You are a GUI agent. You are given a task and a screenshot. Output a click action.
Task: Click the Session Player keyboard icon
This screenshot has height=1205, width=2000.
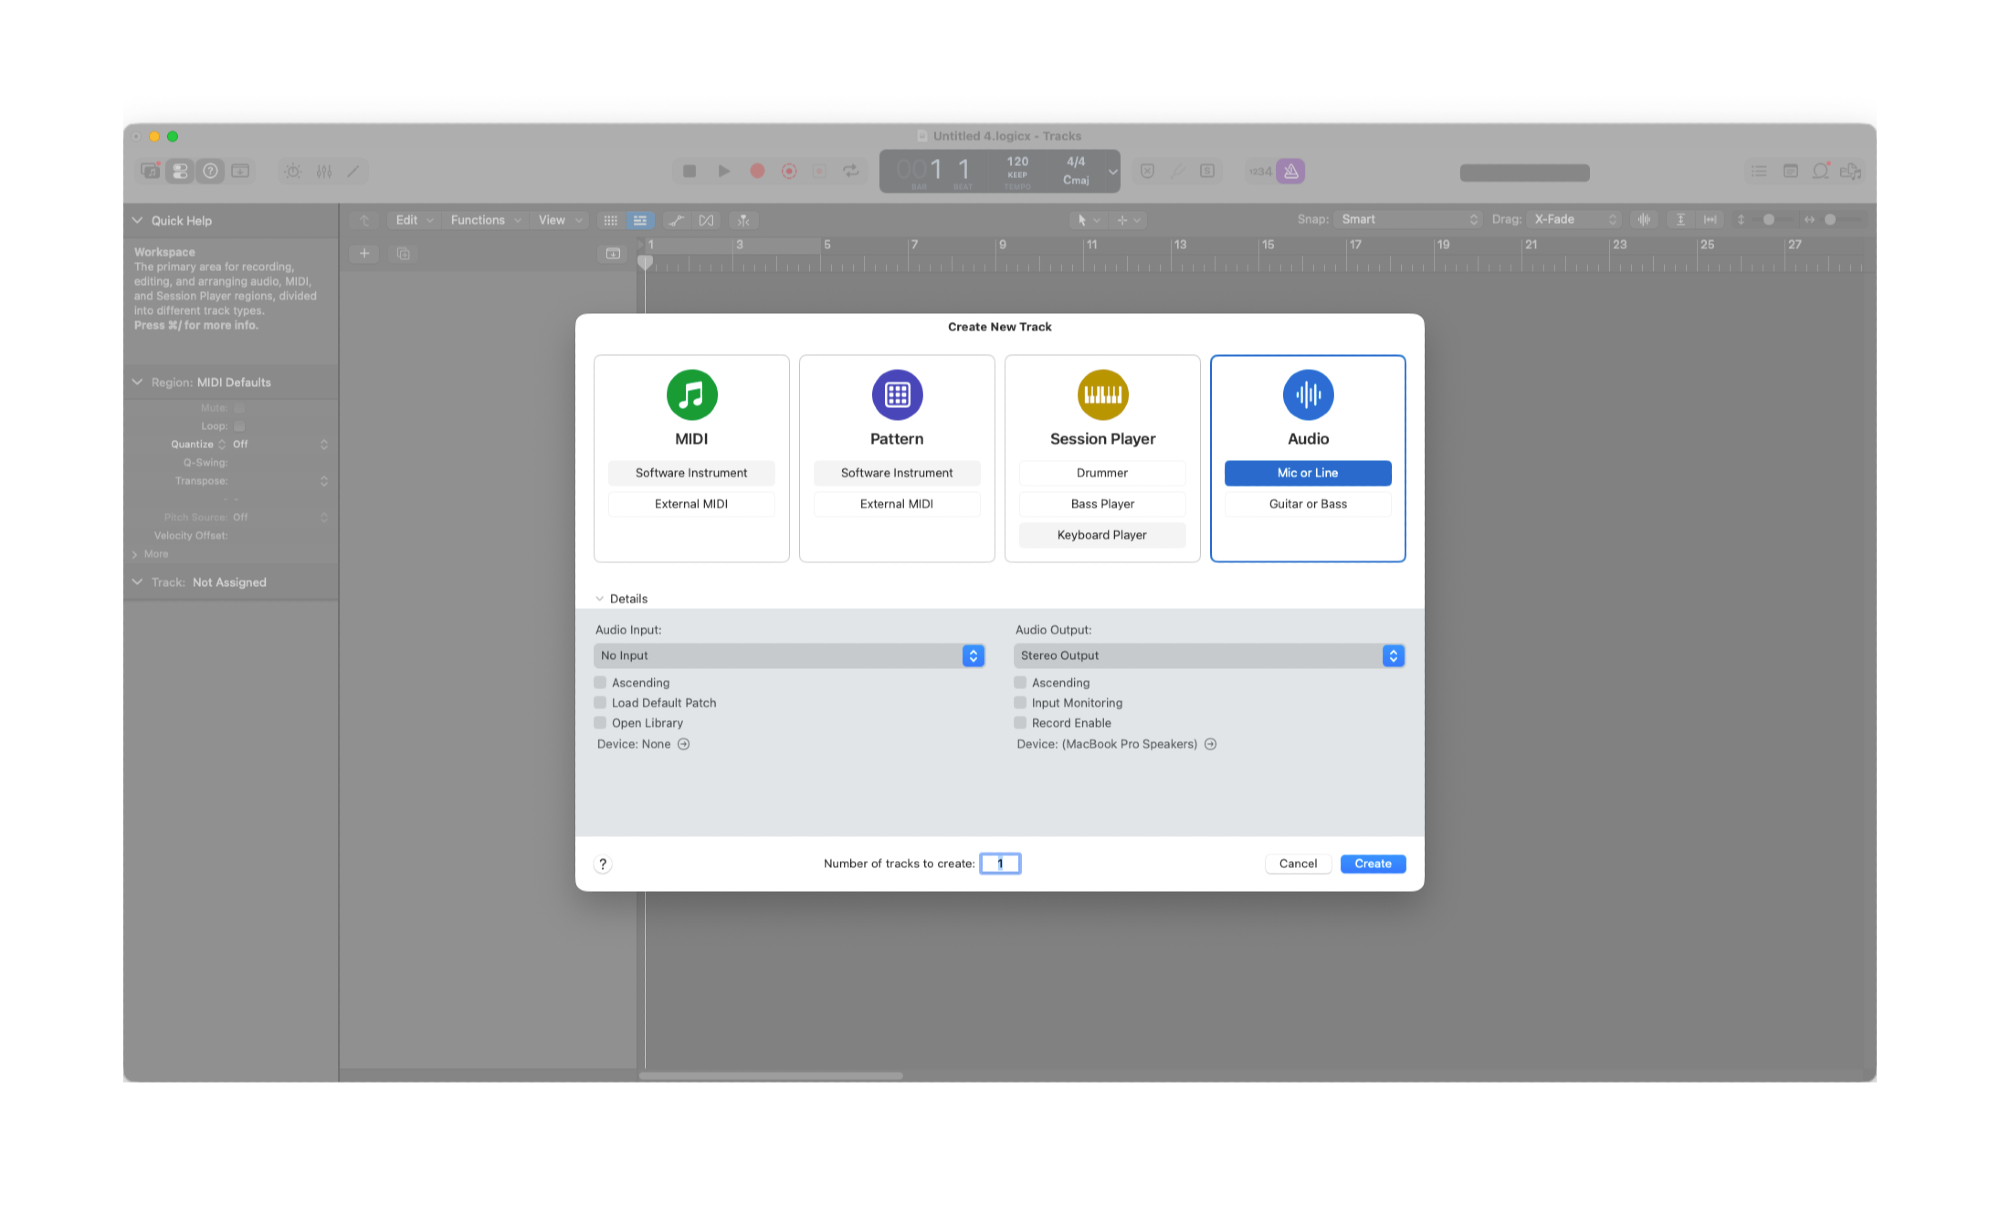1102,395
